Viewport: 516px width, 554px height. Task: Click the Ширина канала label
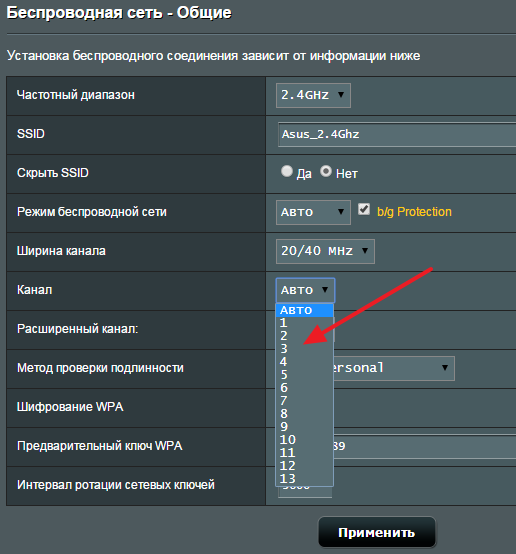(x=61, y=251)
